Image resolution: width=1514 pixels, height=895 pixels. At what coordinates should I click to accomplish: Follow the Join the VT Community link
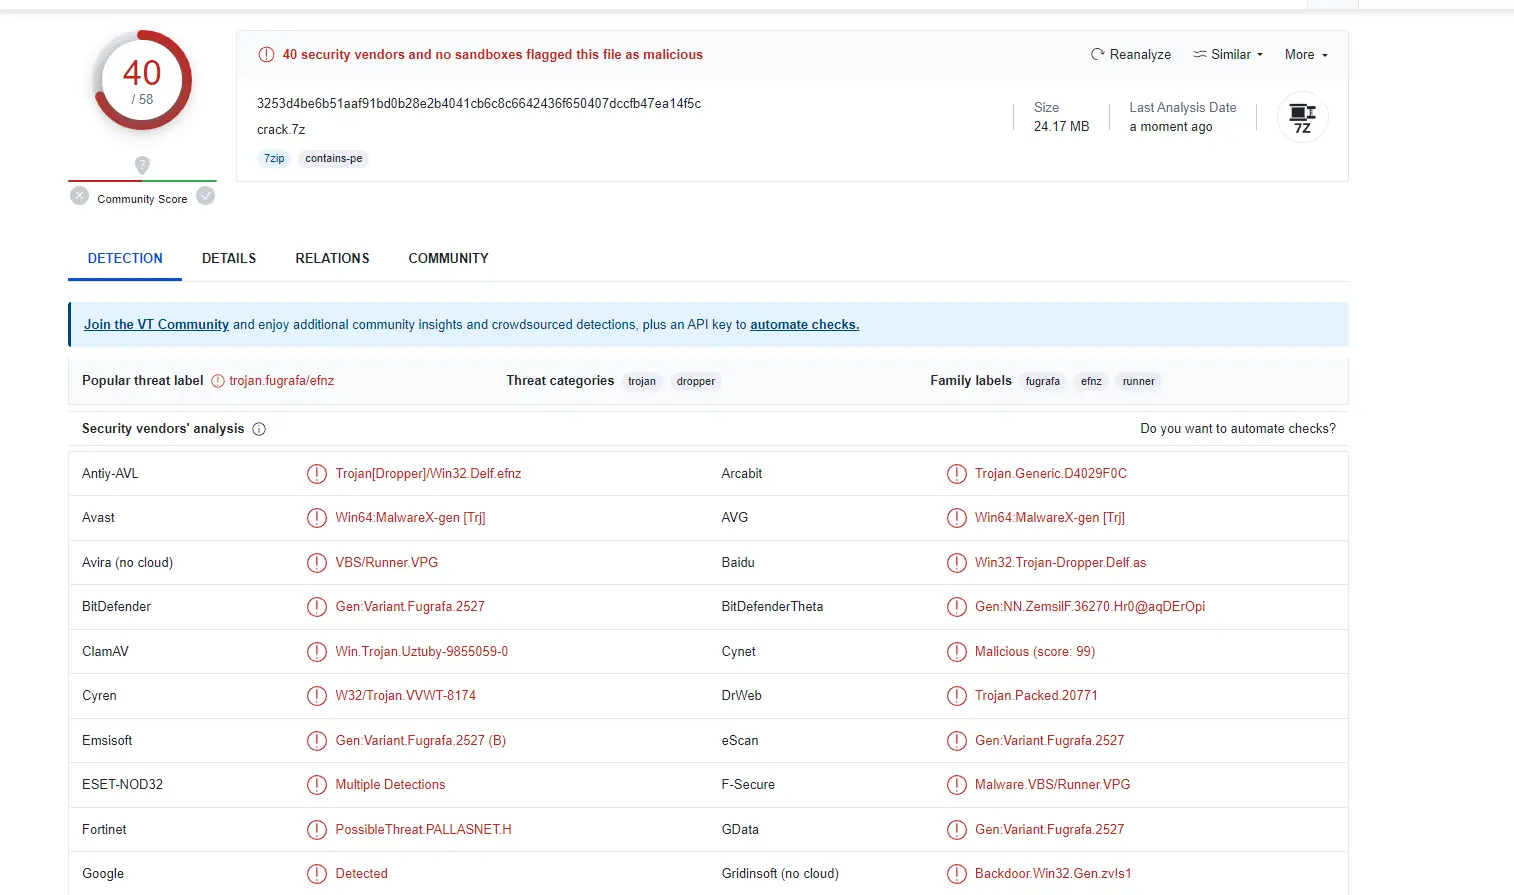pyautogui.click(x=156, y=325)
